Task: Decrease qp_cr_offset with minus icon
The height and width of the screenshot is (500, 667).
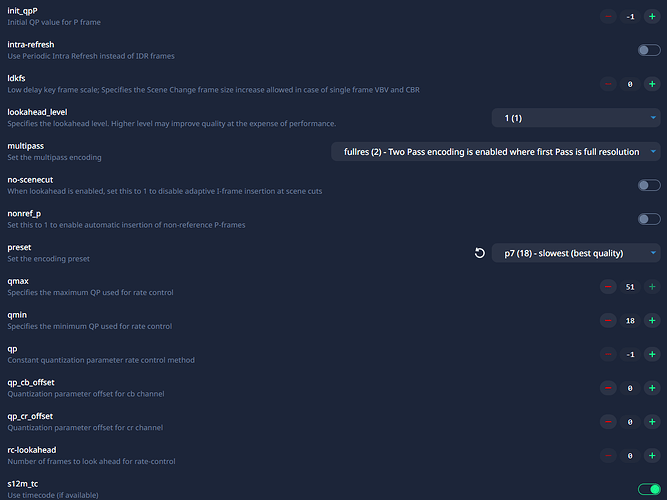Action: 608,422
